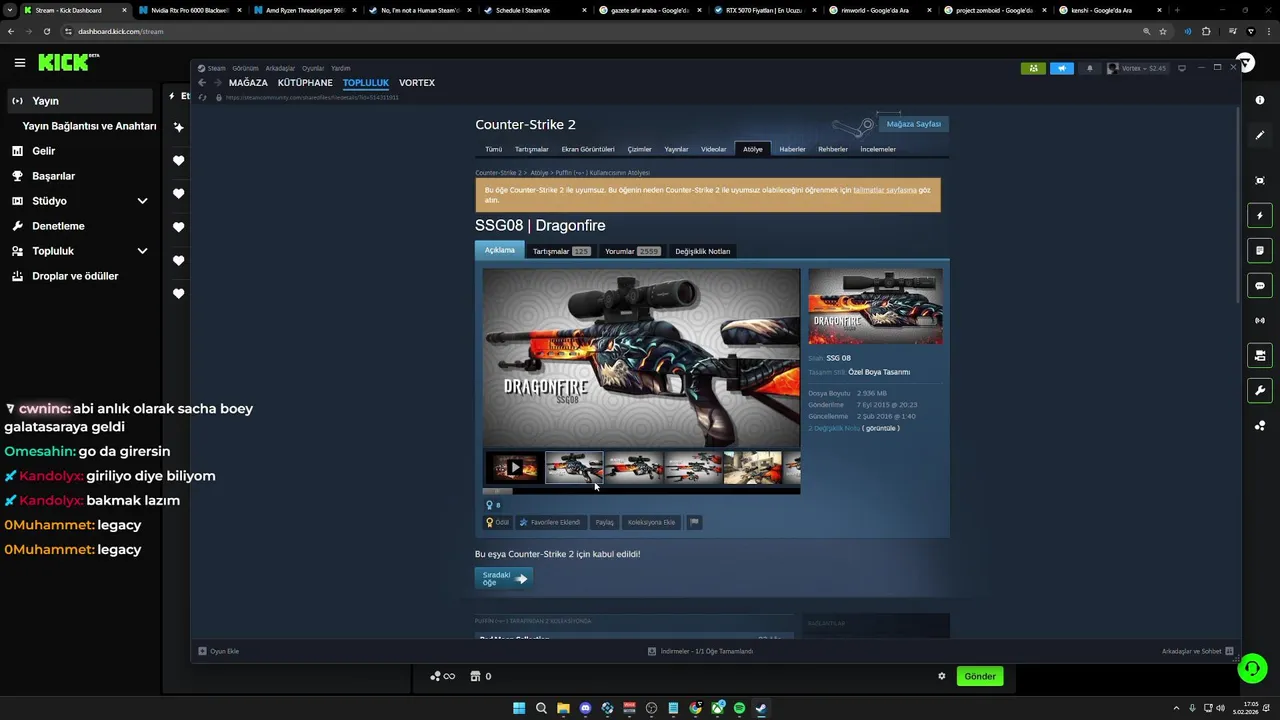The height and width of the screenshot is (720, 1280).
Task: Click Sıradaki öğe button
Action: tap(503, 578)
